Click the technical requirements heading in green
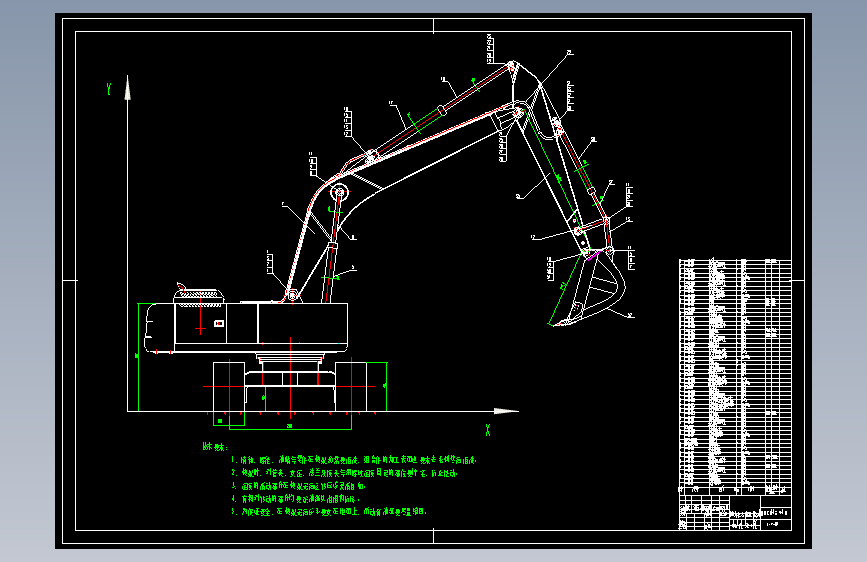Image resolution: width=867 pixels, height=562 pixels. tap(215, 447)
